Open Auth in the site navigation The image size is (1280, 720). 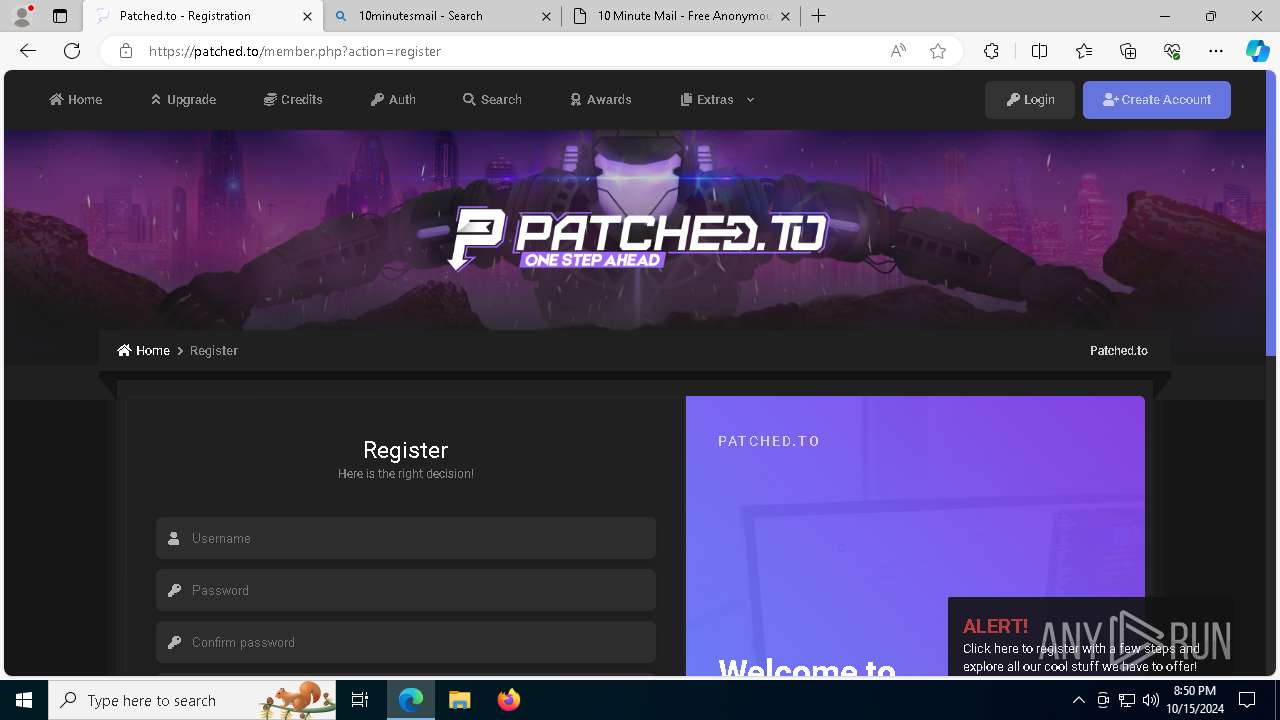[393, 99]
